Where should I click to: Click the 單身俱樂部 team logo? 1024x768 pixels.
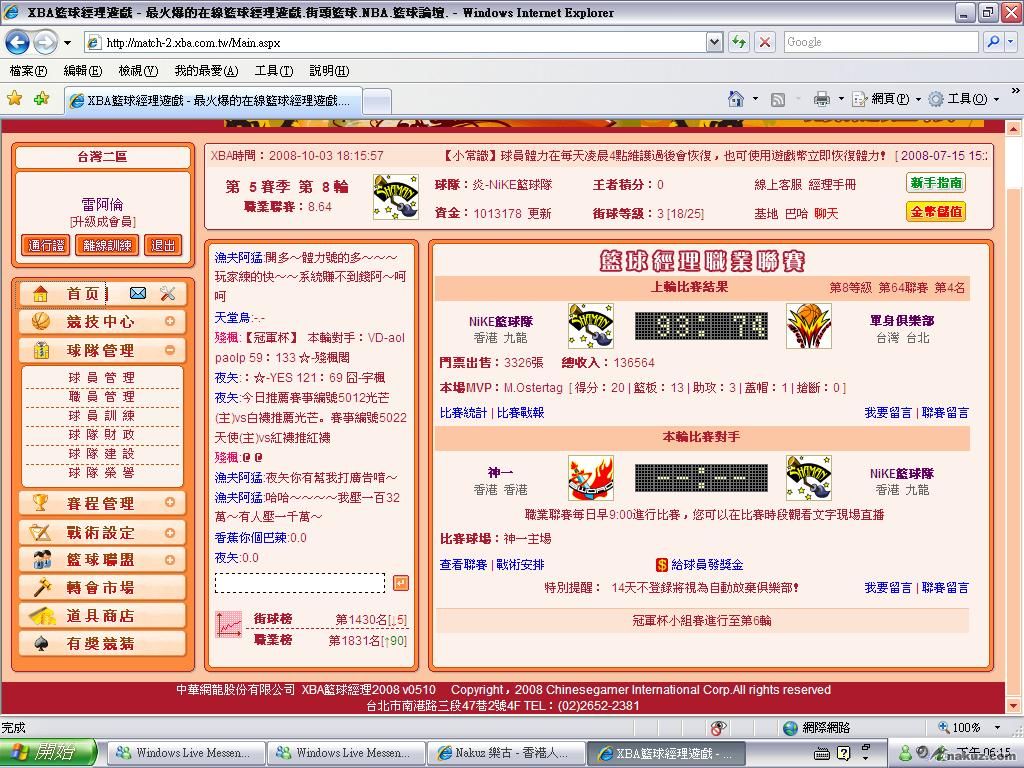point(808,326)
